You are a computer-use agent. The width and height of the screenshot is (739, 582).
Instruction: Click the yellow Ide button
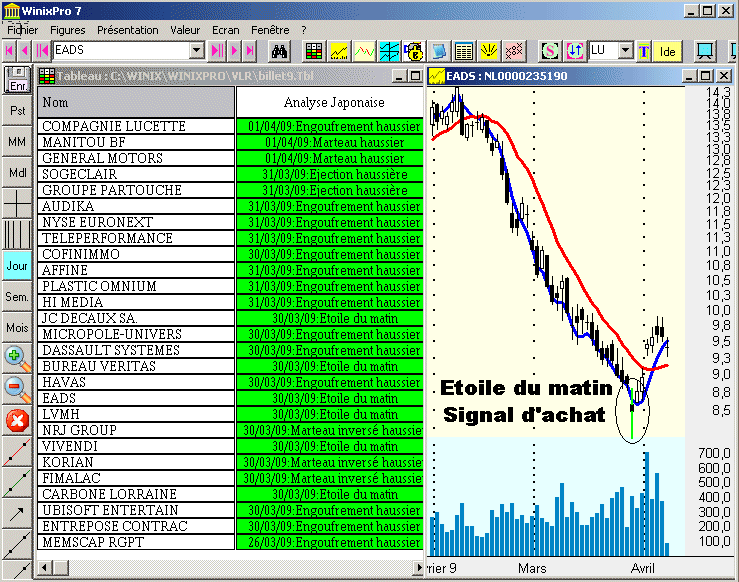pyautogui.click(x=667, y=51)
